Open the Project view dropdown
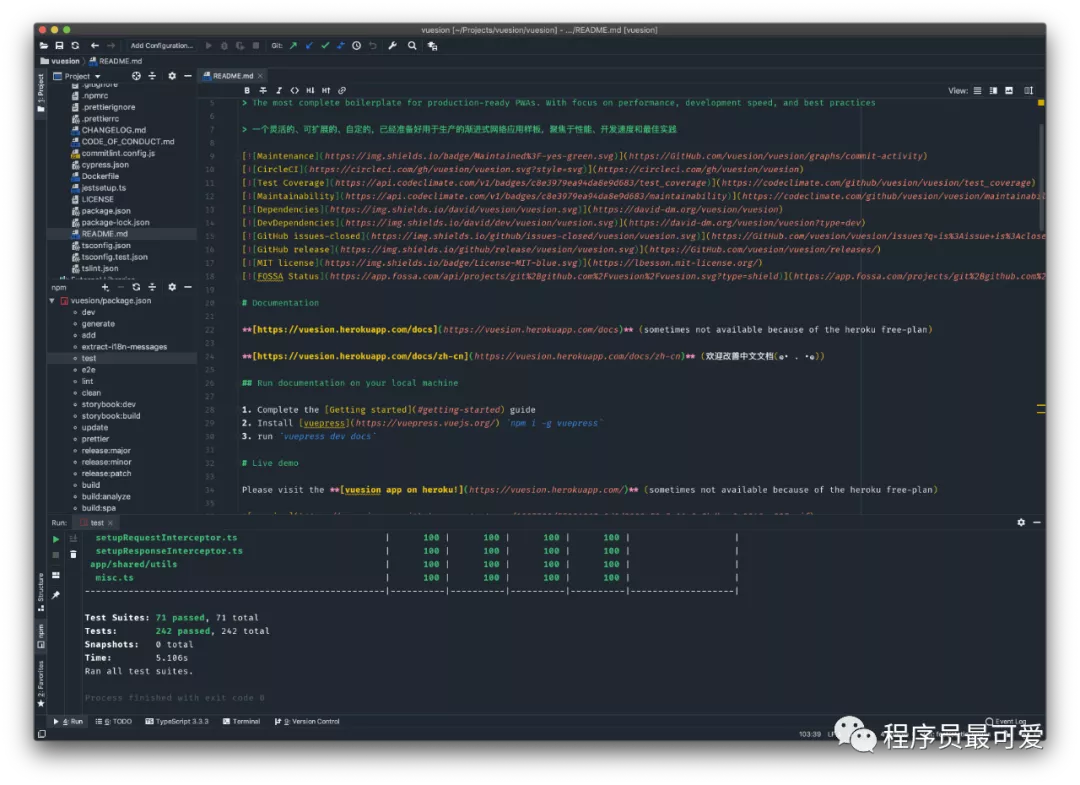Viewport: 1080px width, 785px height. point(77,76)
